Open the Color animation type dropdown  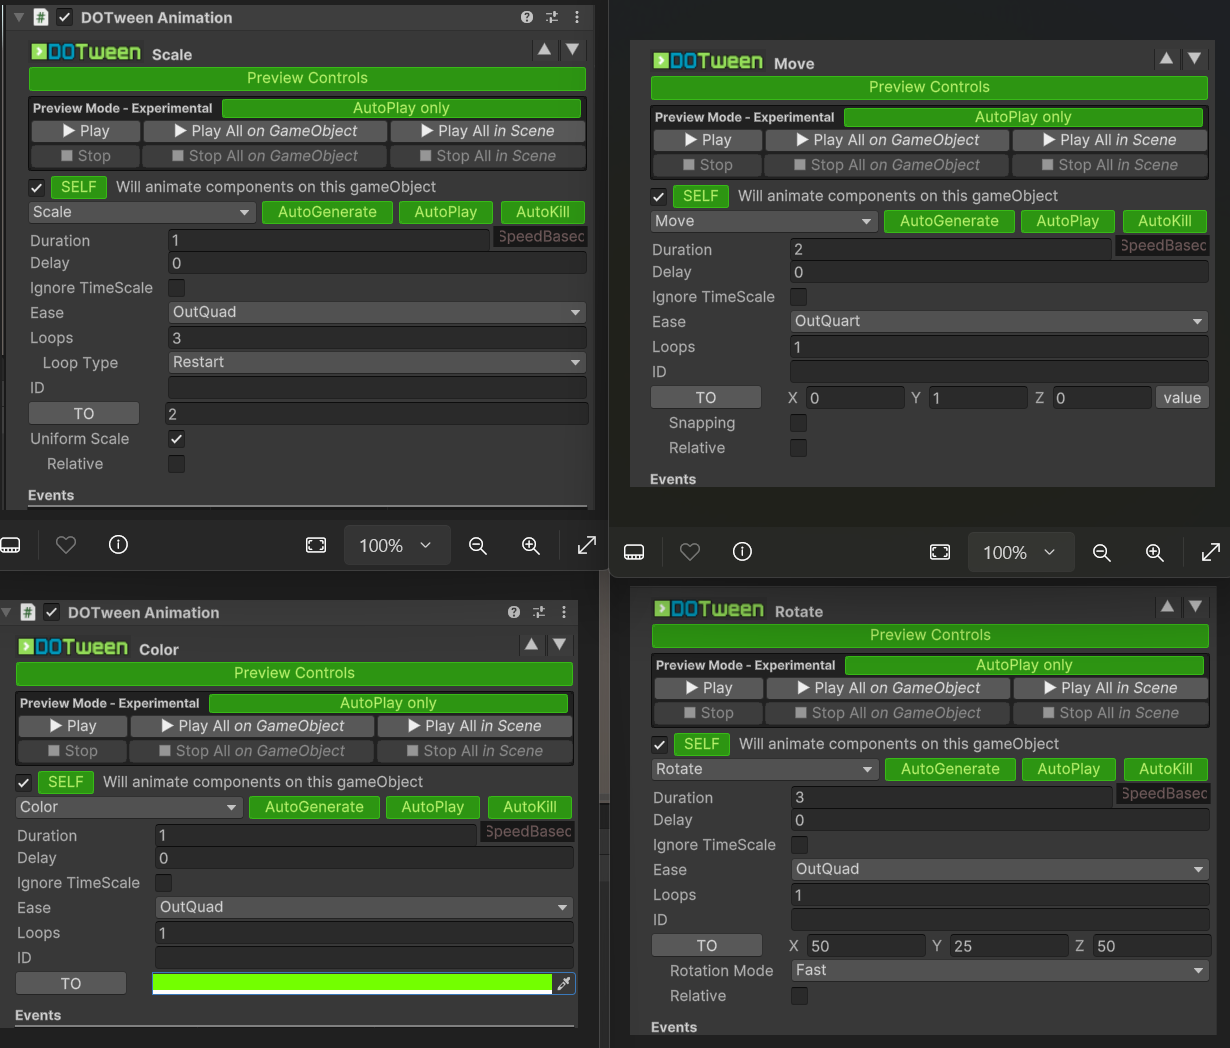(129, 807)
